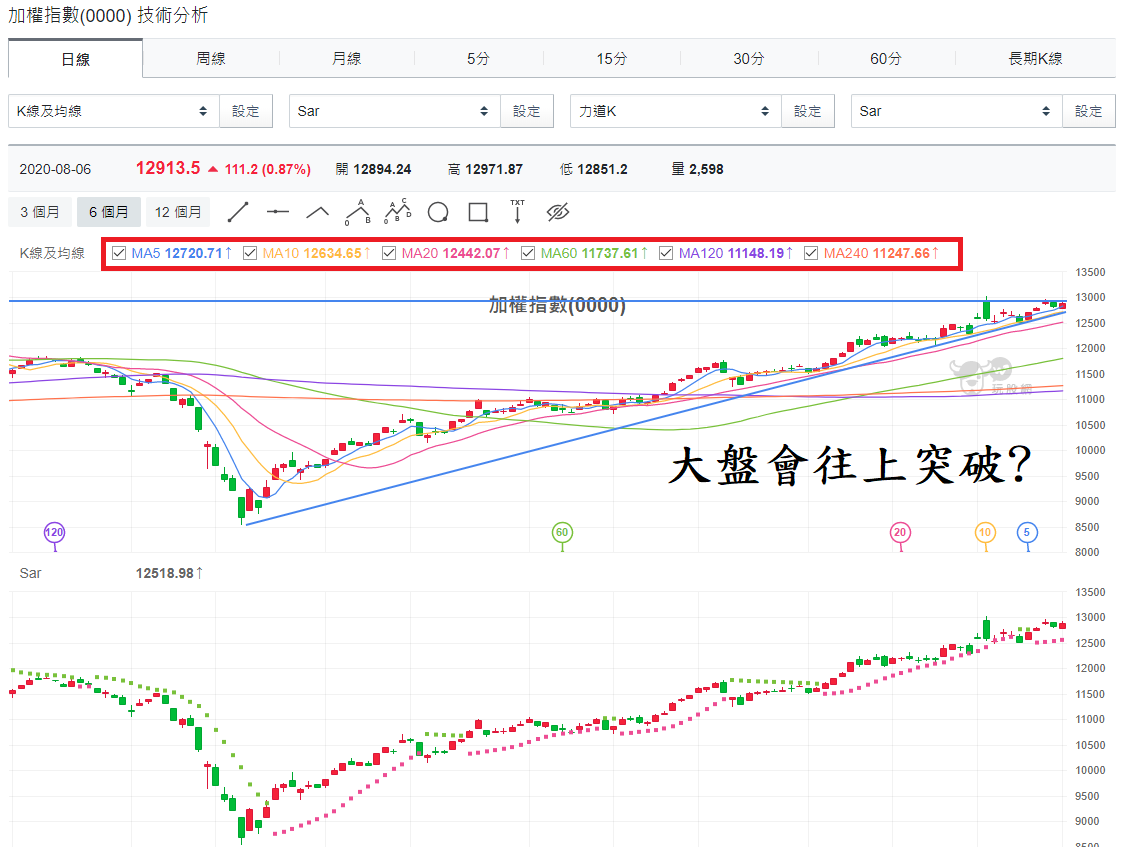1126x847 pixels.
Task: Switch to the 15分 chart tab
Action: (612, 58)
